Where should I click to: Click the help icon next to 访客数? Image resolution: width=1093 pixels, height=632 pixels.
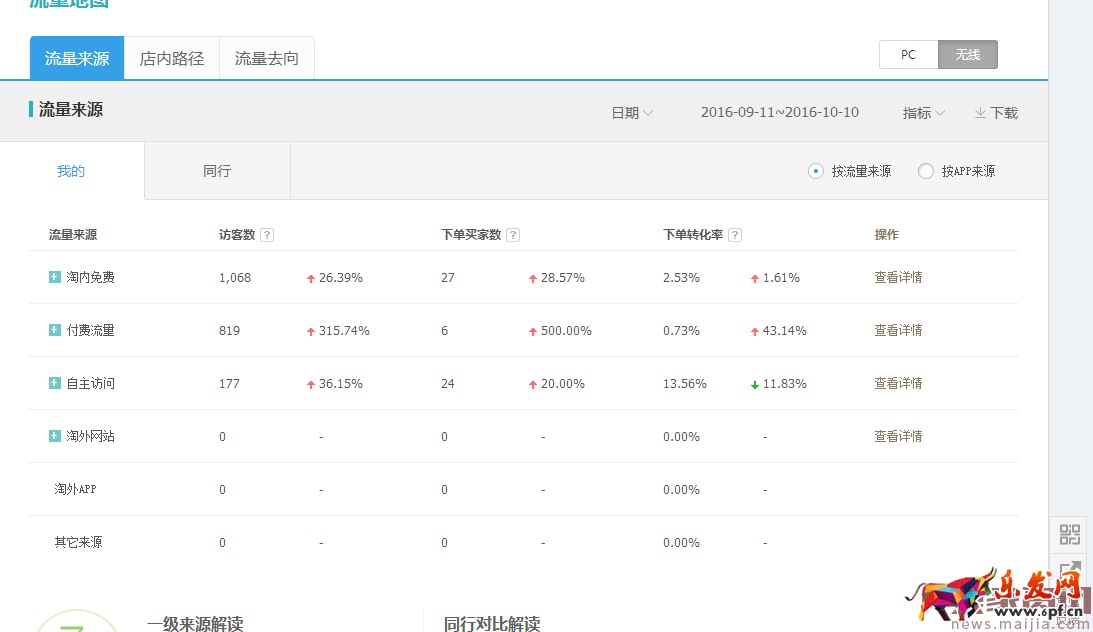(267, 235)
